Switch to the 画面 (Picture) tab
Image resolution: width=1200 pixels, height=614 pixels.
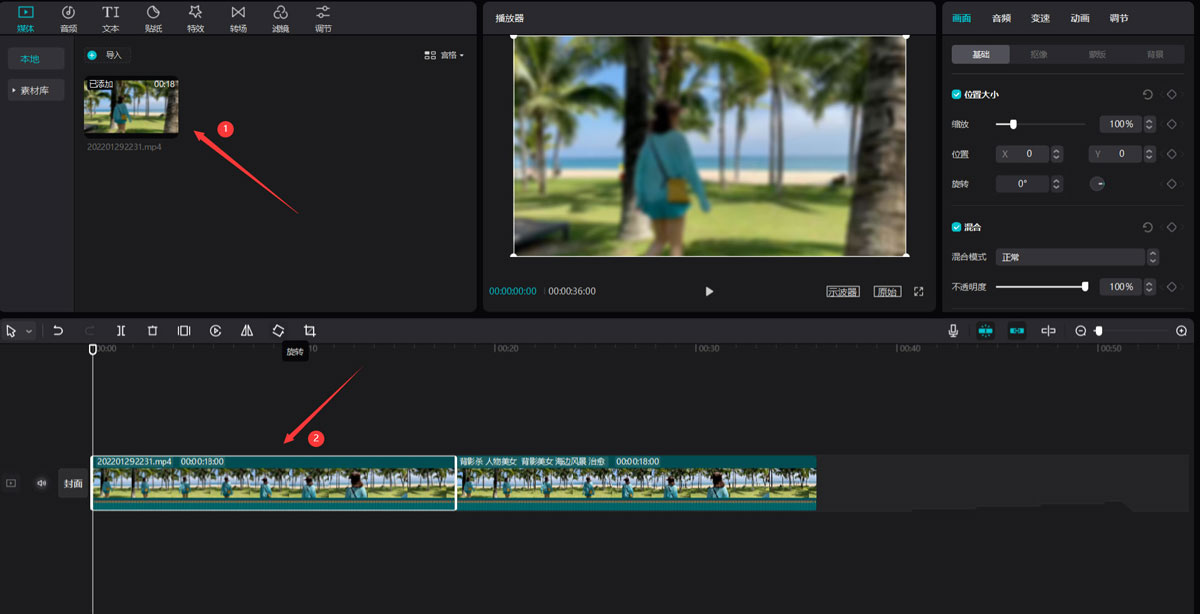coord(962,18)
